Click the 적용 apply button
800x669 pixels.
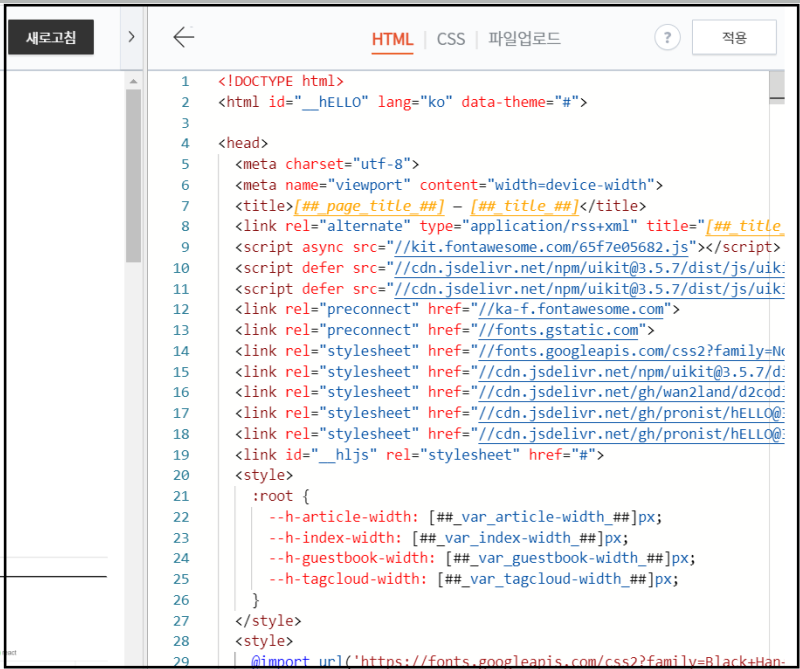tap(734, 37)
